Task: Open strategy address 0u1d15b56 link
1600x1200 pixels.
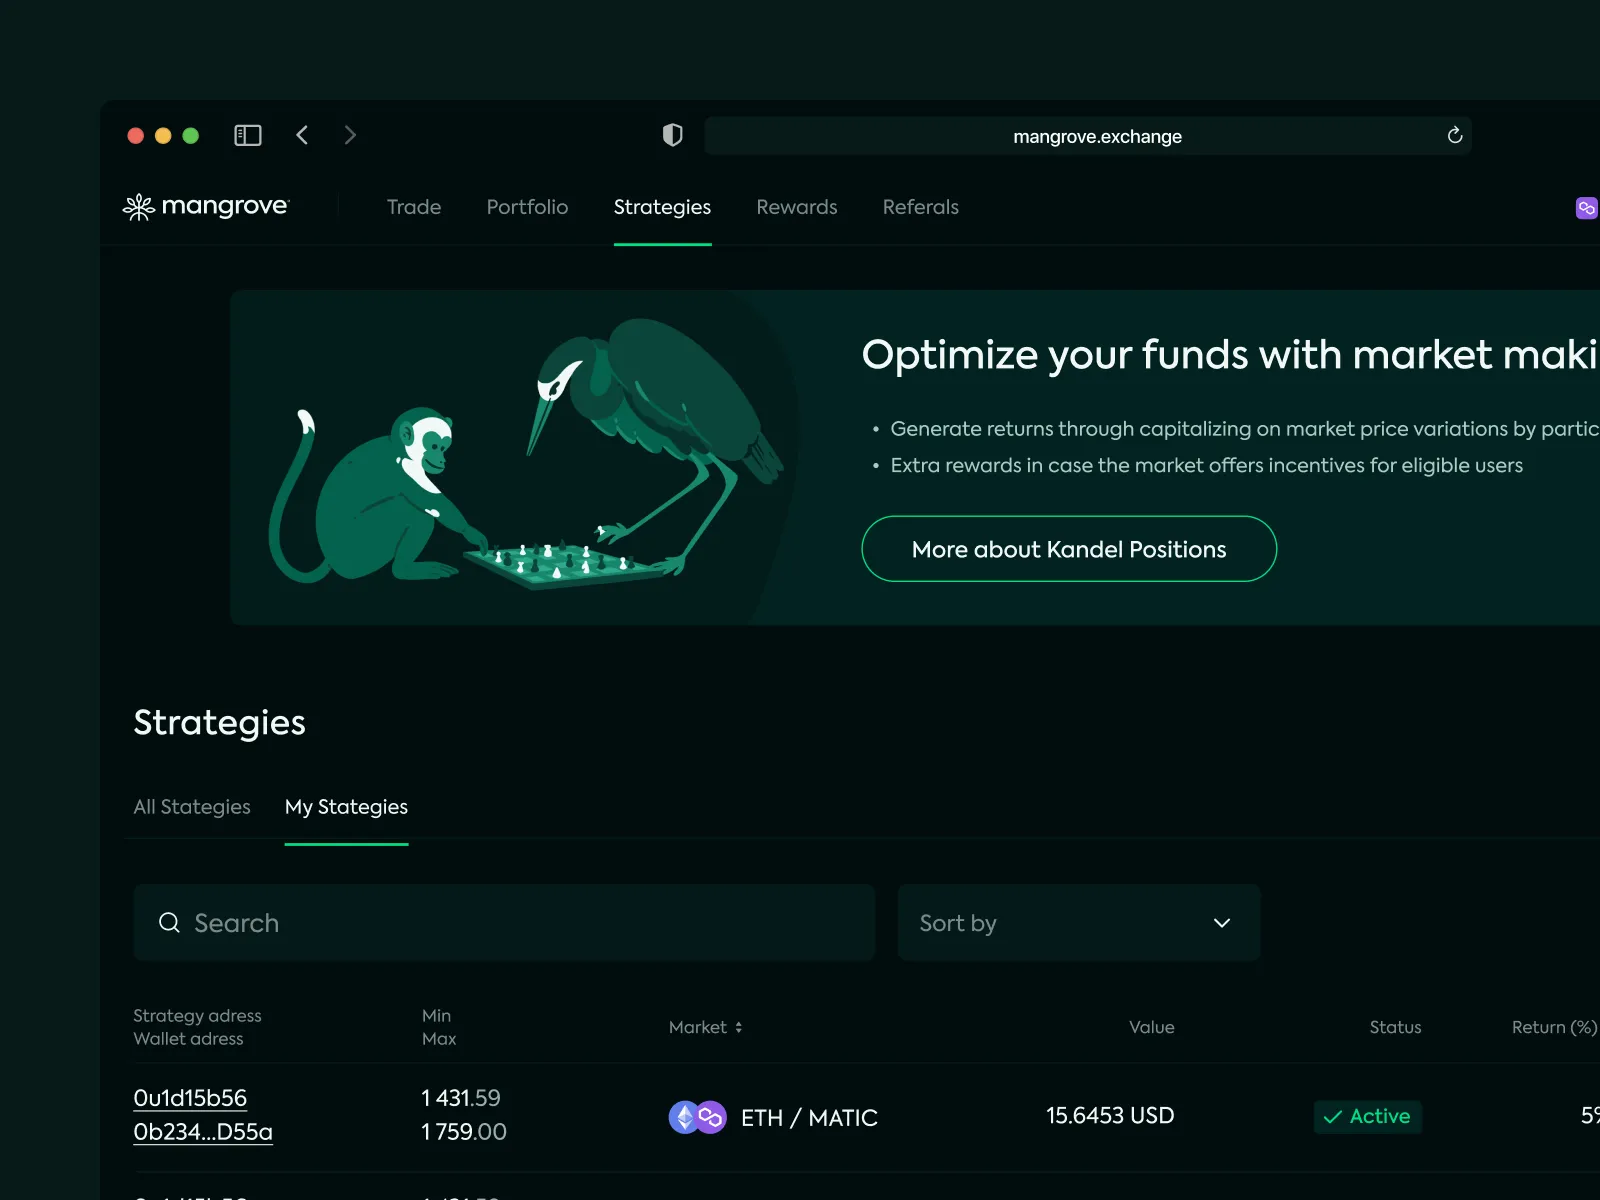Action: click(x=190, y=1098)
